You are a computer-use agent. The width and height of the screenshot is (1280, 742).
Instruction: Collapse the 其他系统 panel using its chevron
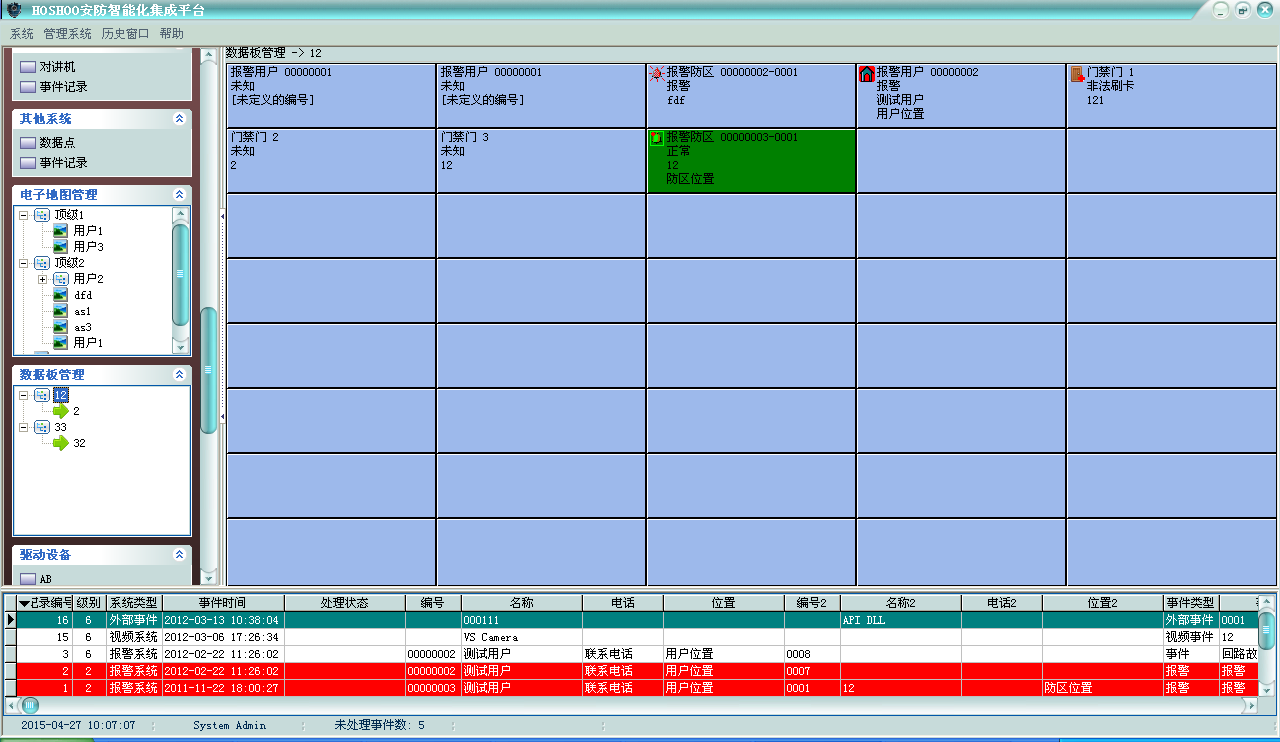(x=179, y=119)
